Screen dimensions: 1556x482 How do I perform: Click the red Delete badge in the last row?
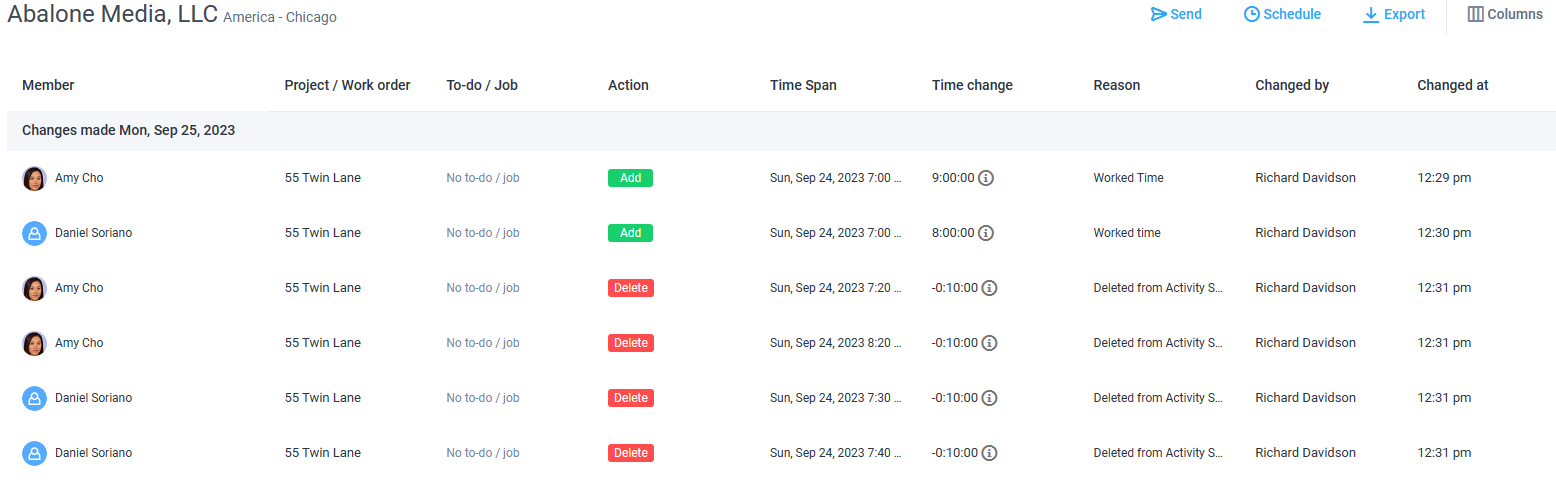coord(631,453)
